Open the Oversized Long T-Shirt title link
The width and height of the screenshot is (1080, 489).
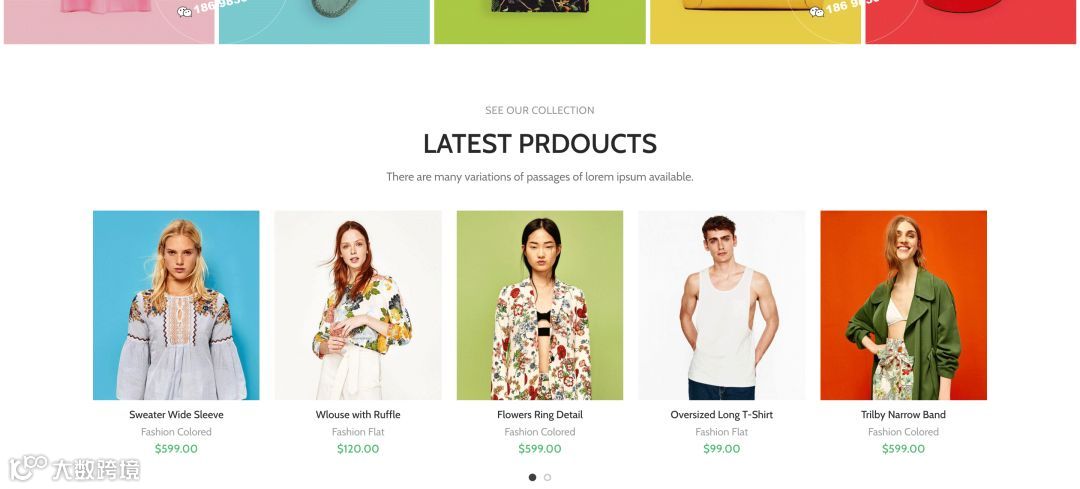click(722, 415)
